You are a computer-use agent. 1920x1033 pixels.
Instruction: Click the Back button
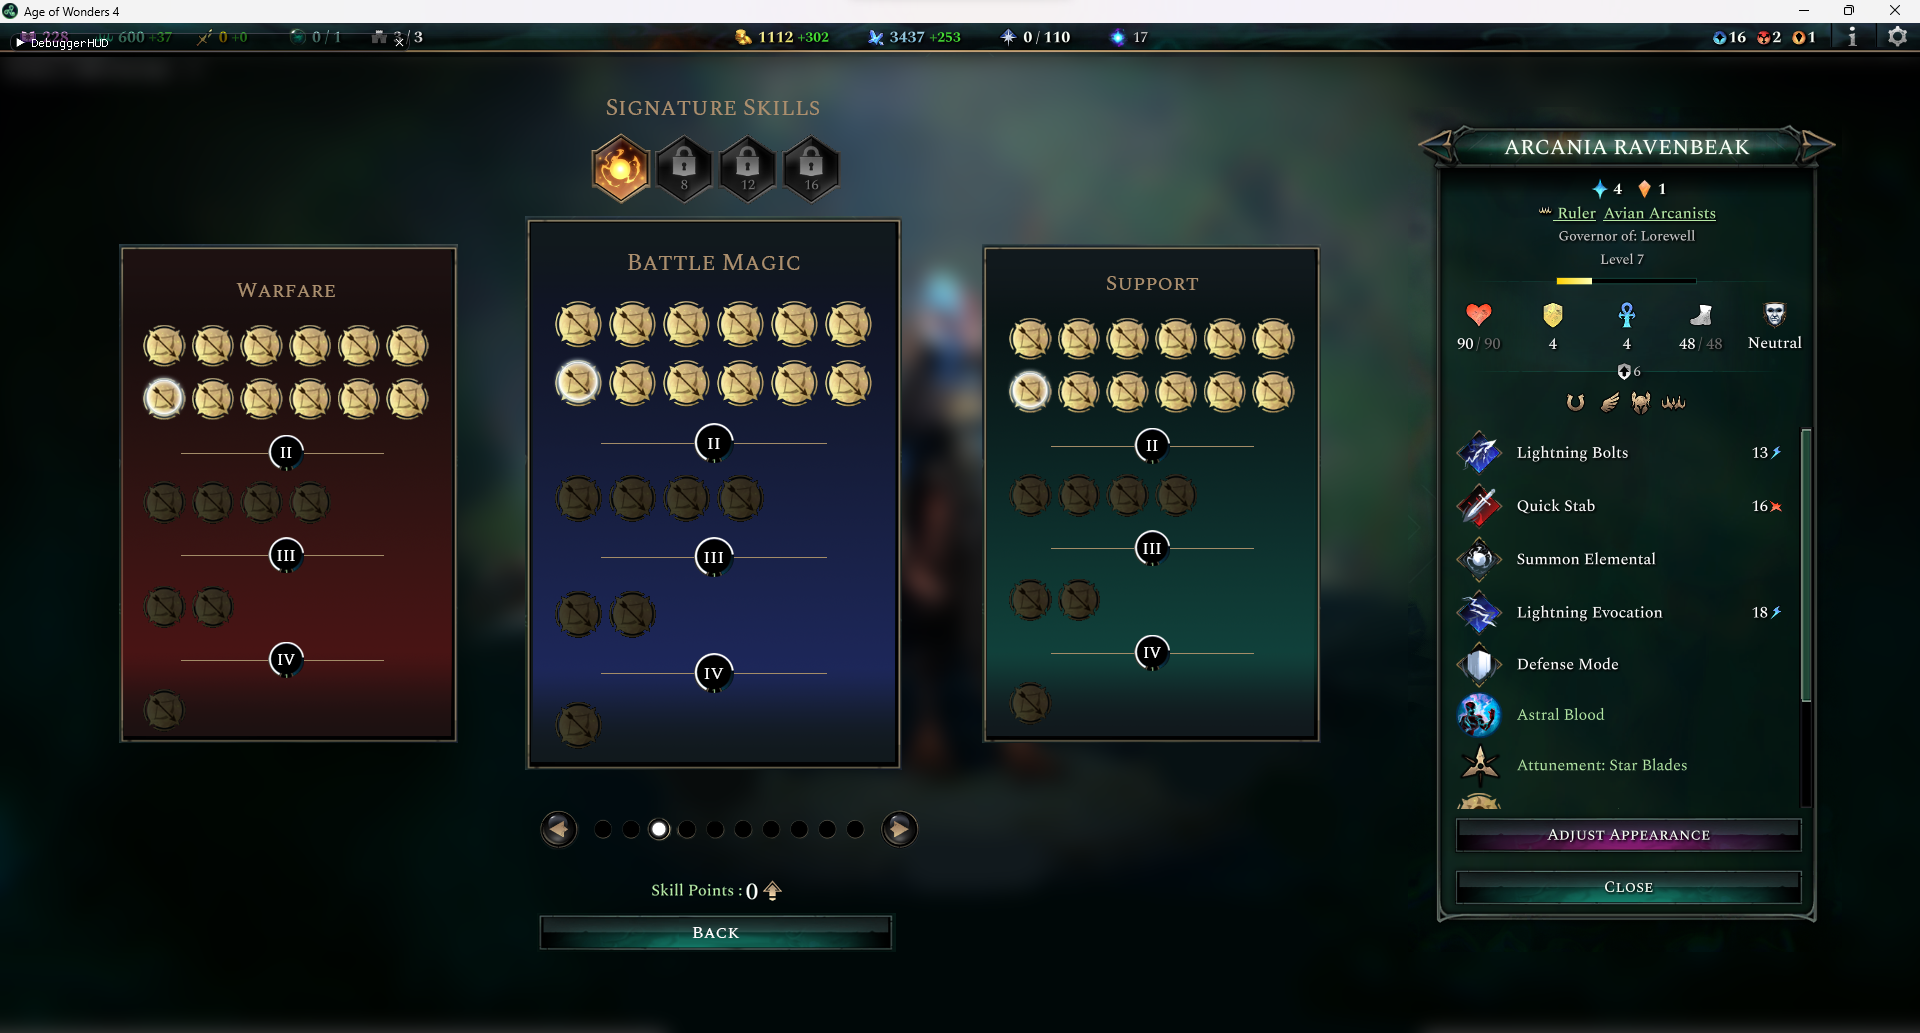tap(715, 932)
